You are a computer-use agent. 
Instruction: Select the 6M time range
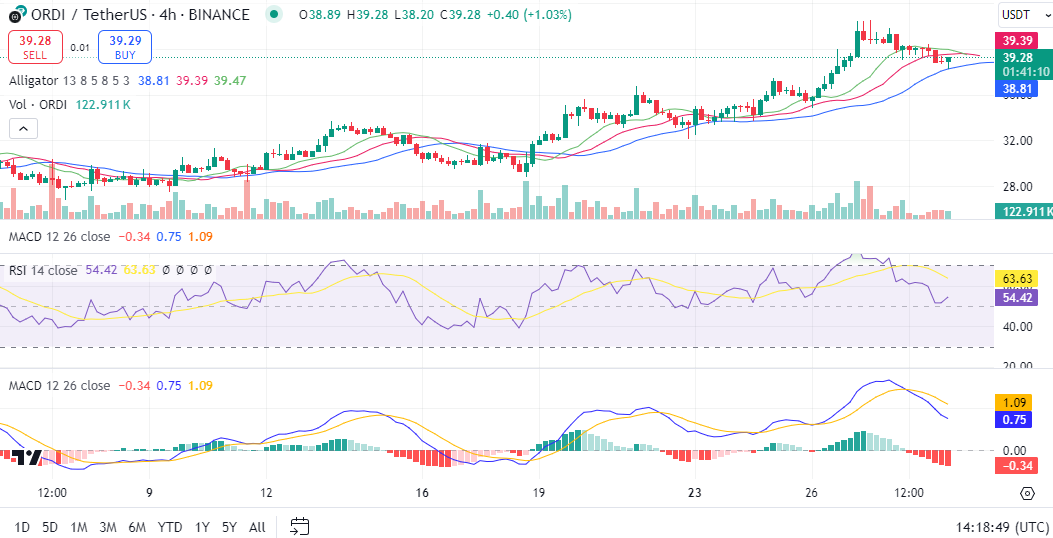137,527
